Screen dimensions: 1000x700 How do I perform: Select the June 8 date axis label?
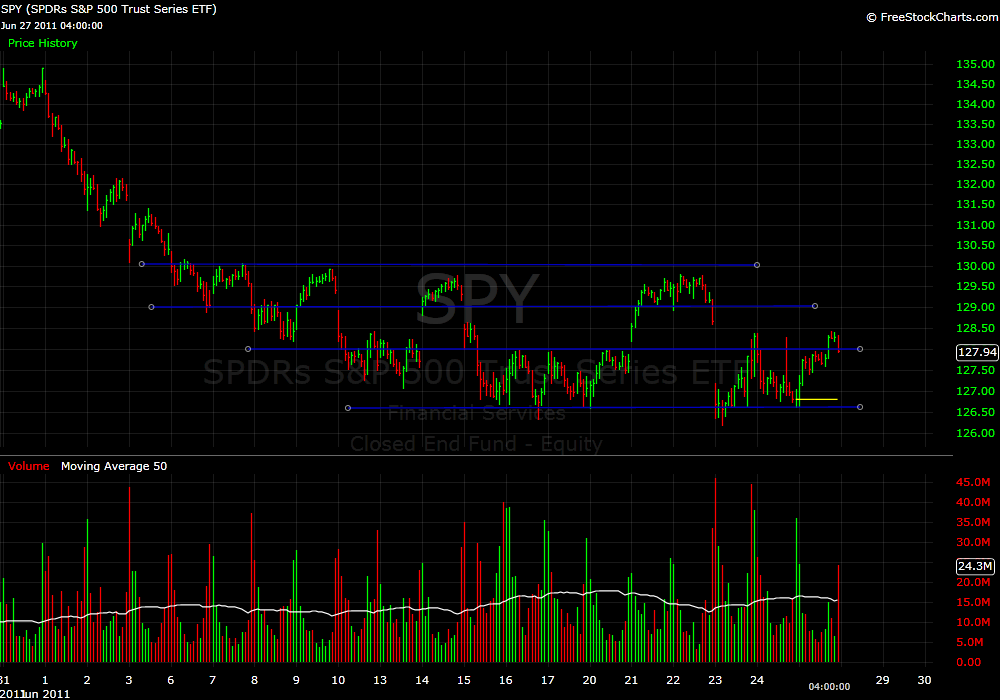(x=254, y=680)
